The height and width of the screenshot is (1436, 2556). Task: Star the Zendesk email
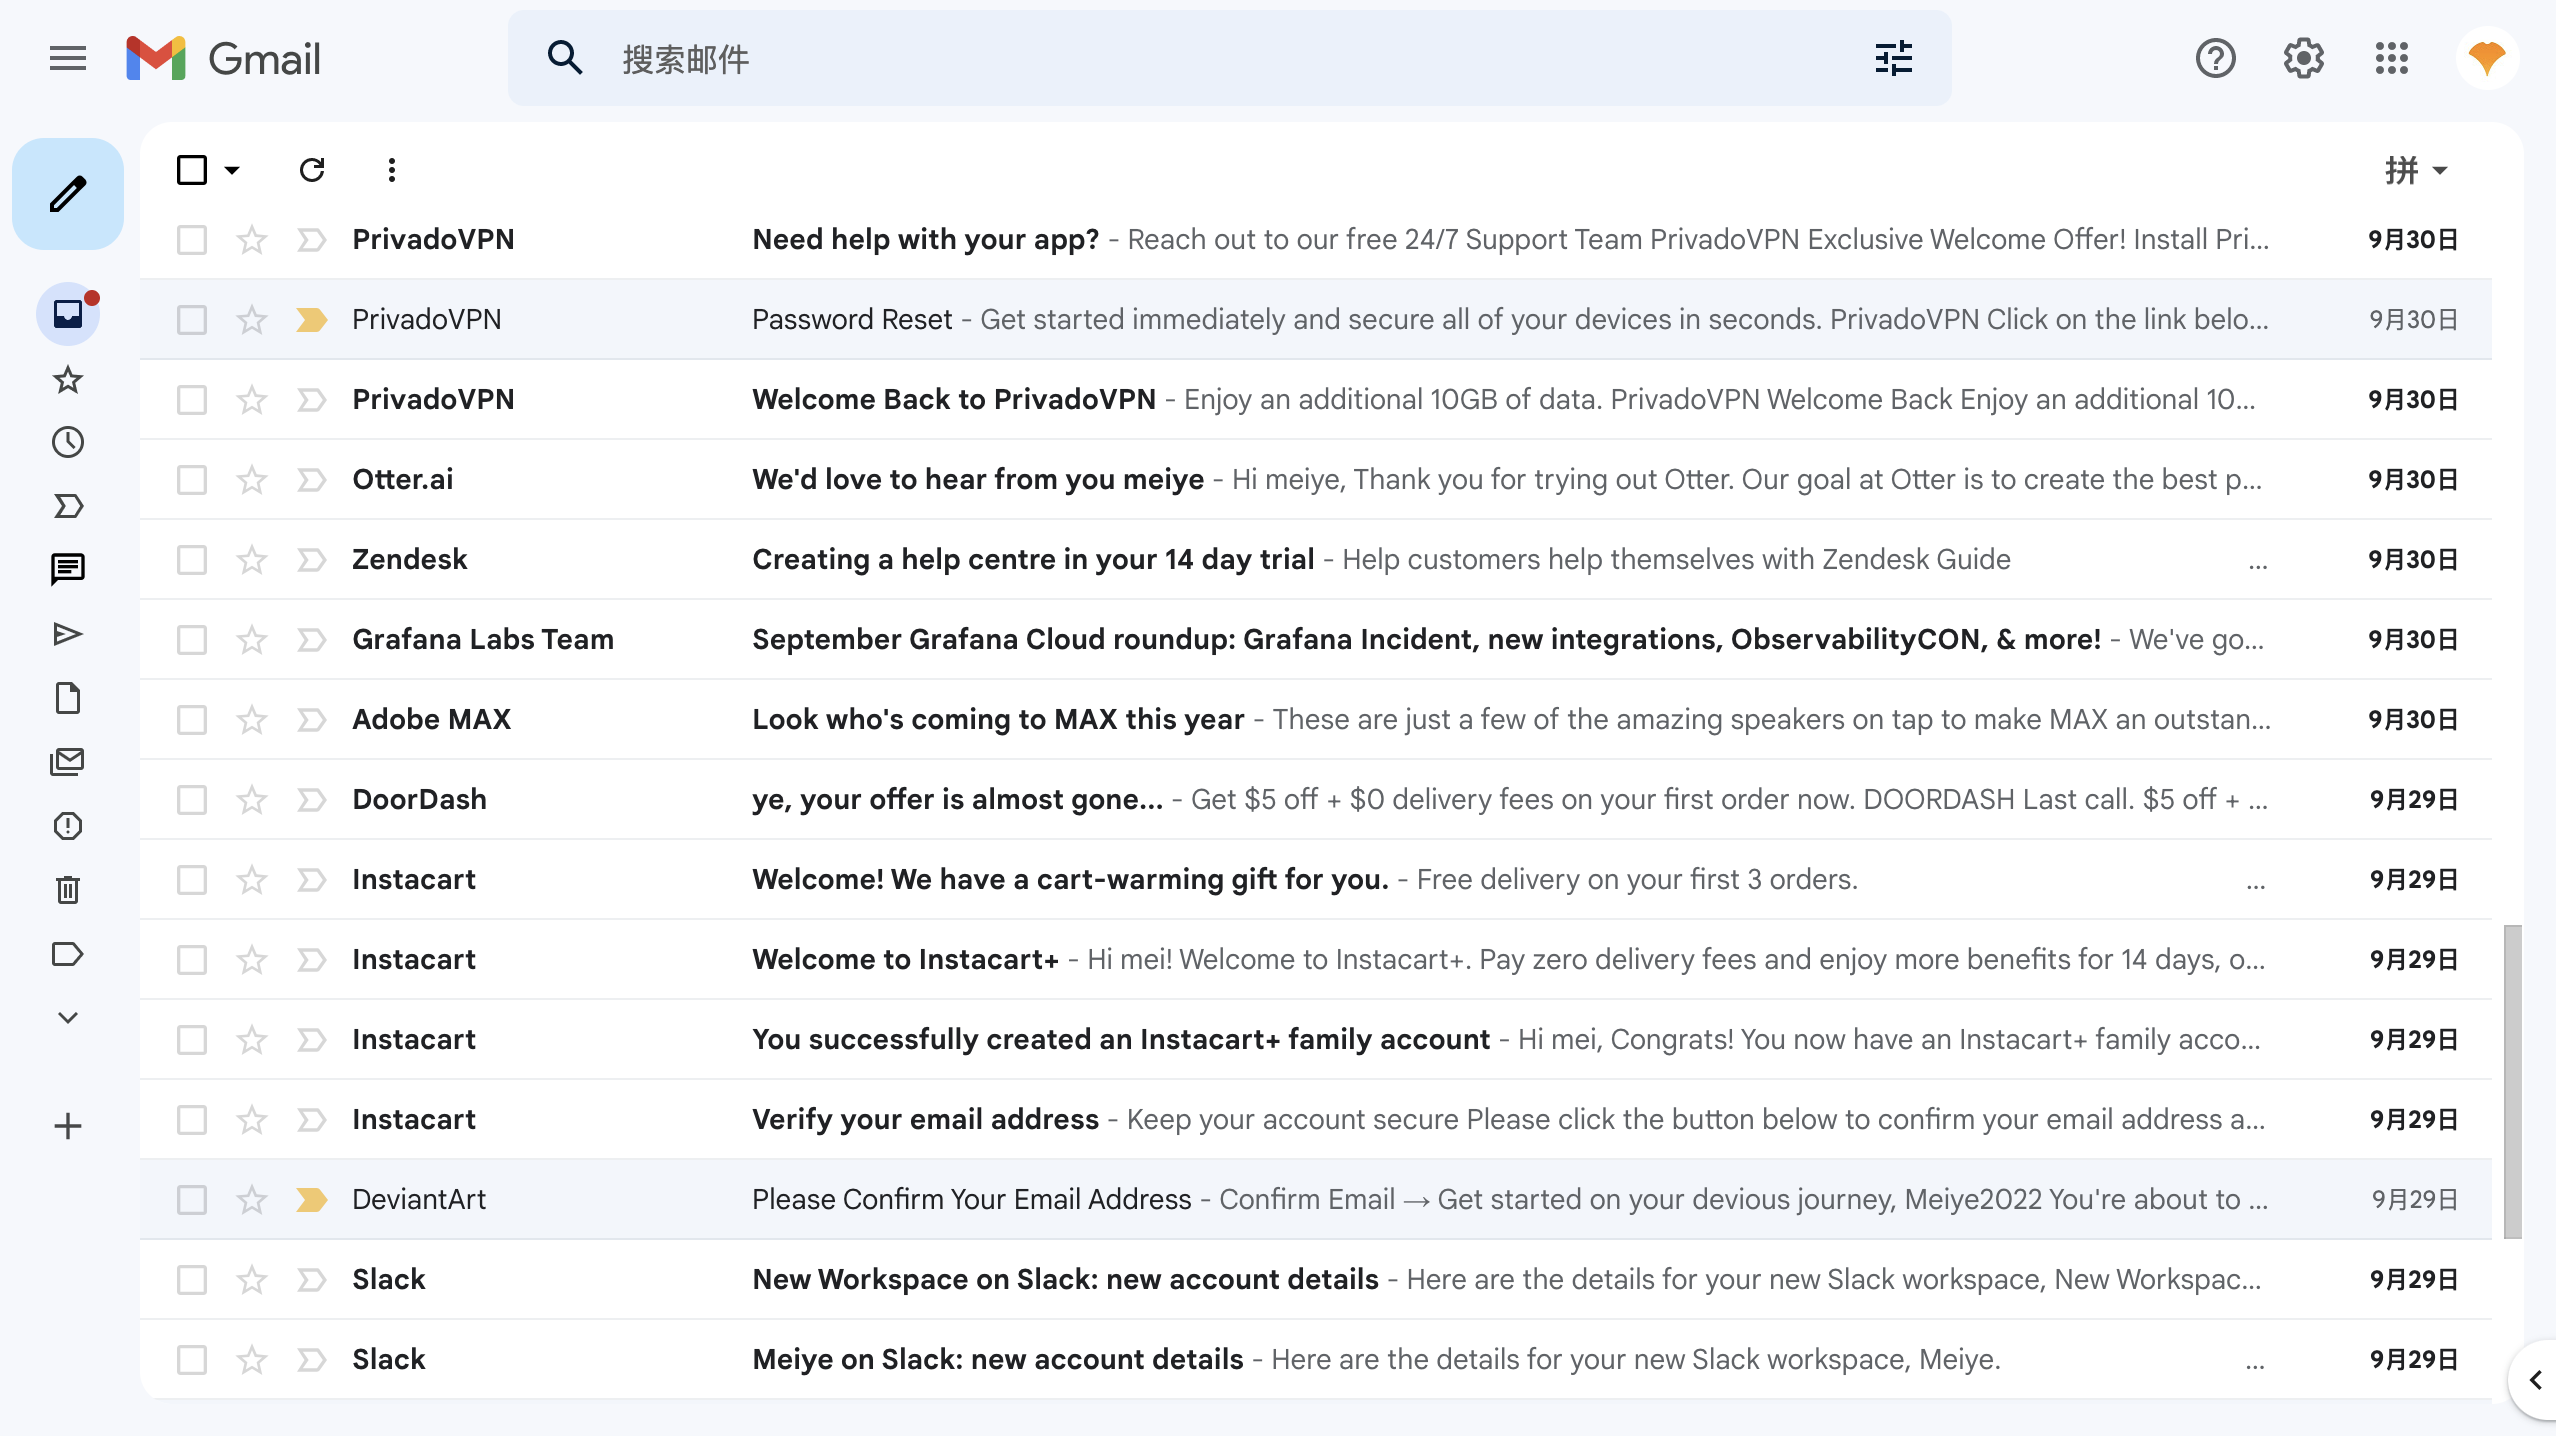(252, 559)
